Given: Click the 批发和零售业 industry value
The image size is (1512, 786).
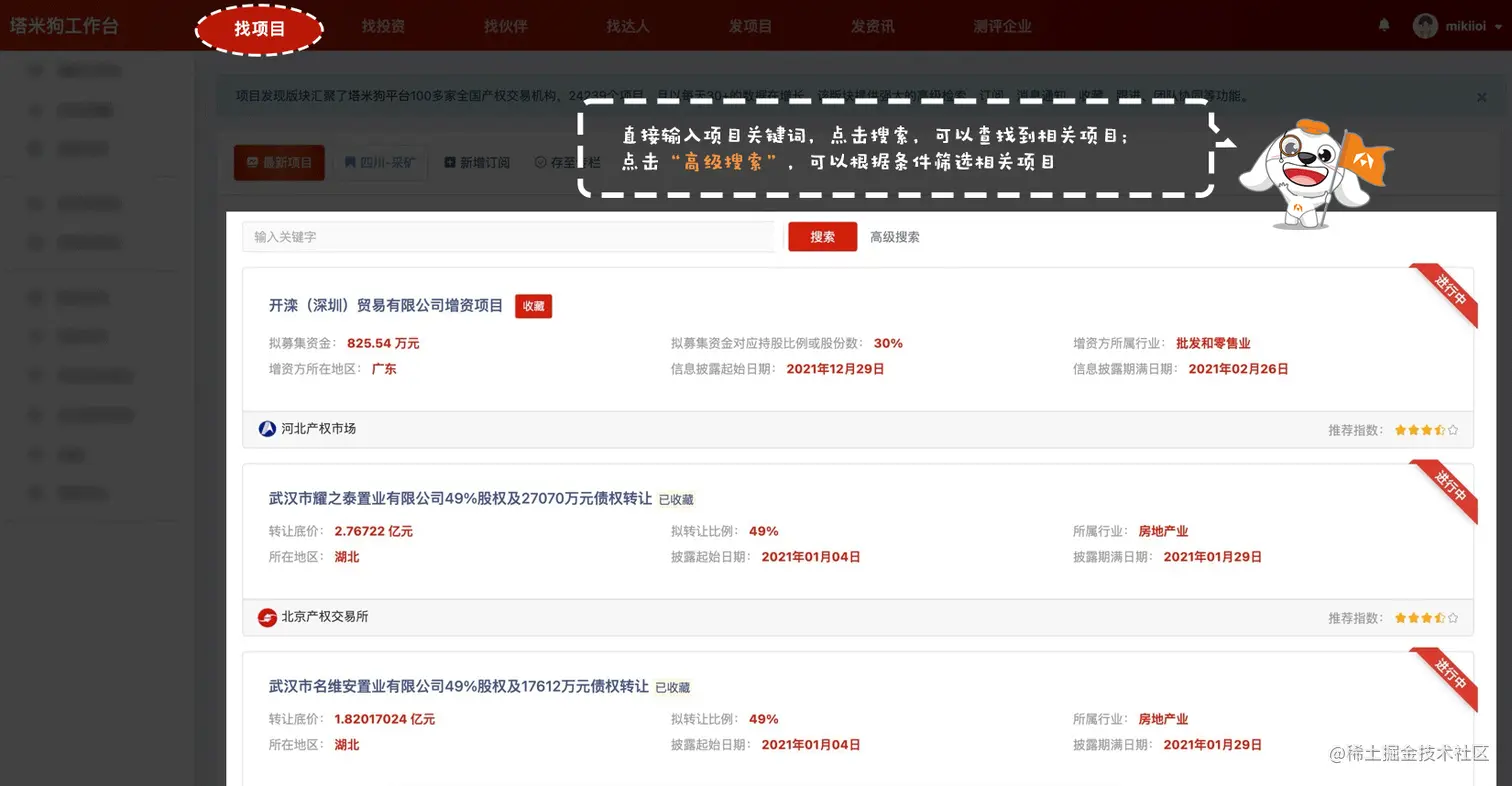Looking at the screenshot, I should [1213, 343].
